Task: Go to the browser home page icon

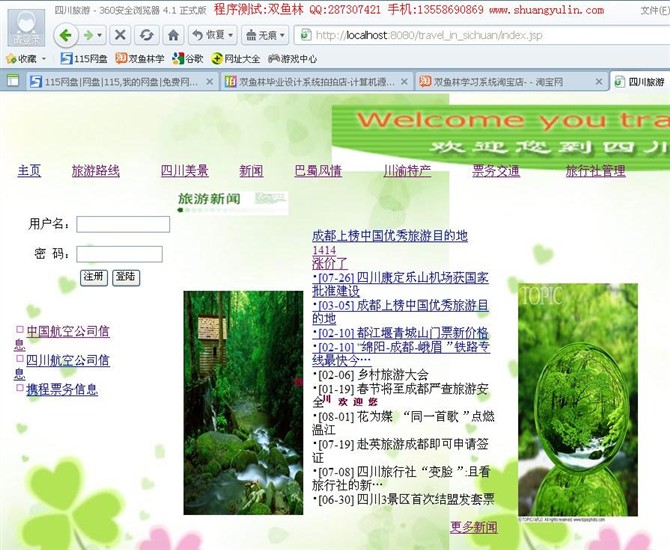Action: (x=173, y=35)
